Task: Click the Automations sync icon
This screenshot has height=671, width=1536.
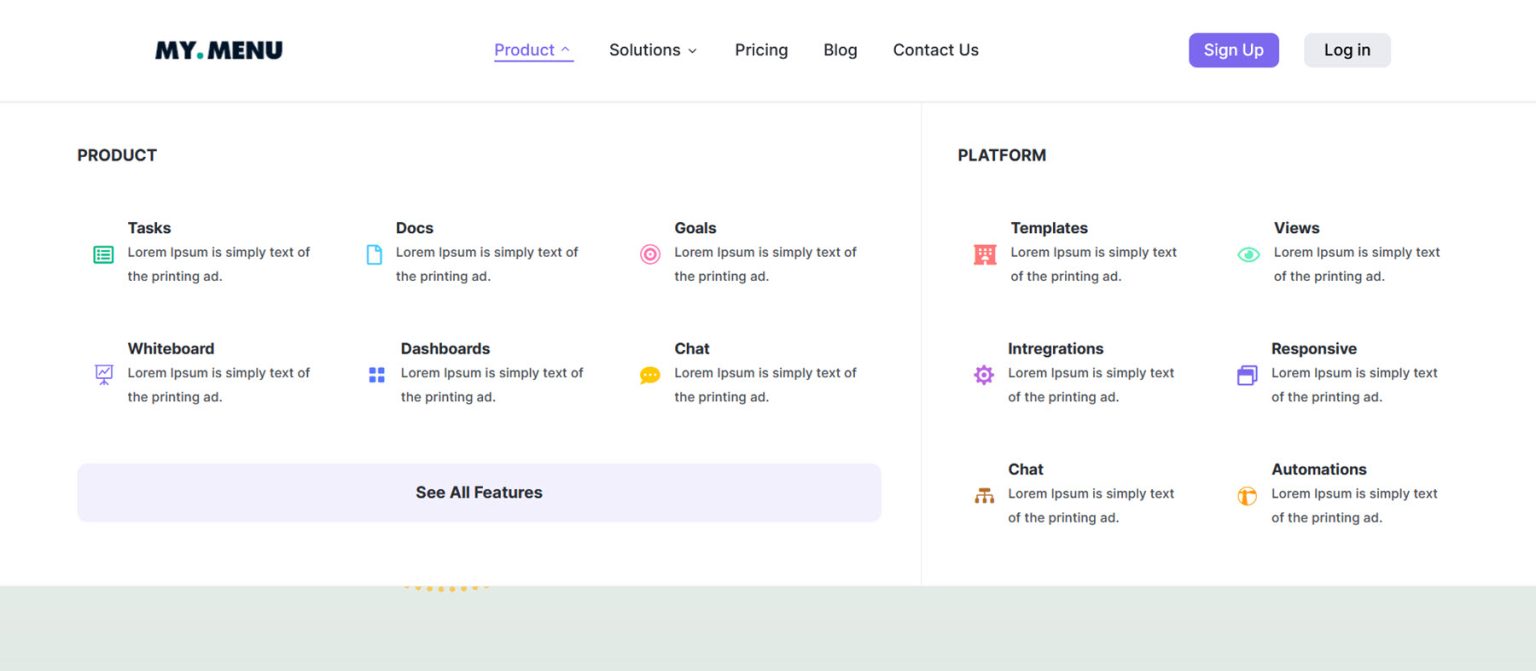Action: coord(1247,495)
